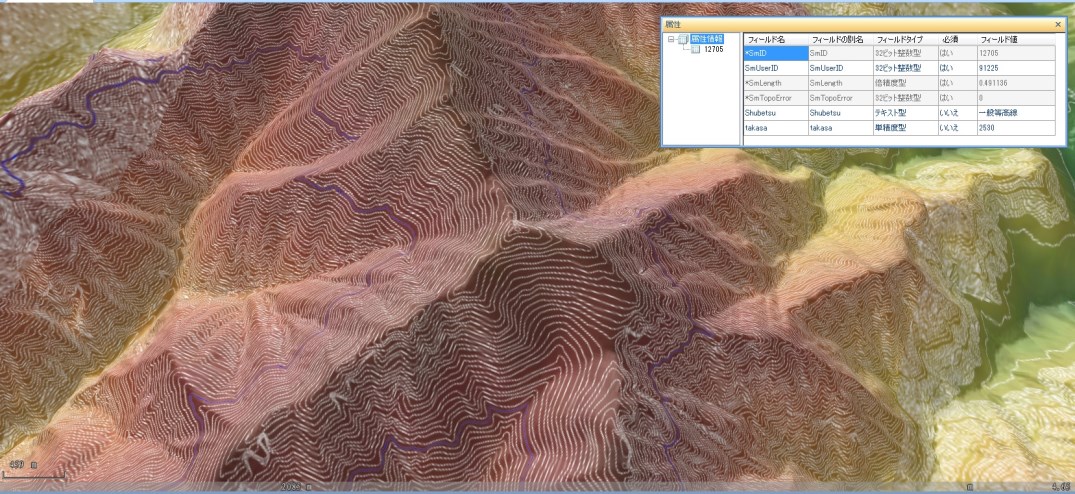Image resolution: width=1075 pixels, height=494 pixels.
Task: Select the 12705 tree item label
Action: point(714,49)
